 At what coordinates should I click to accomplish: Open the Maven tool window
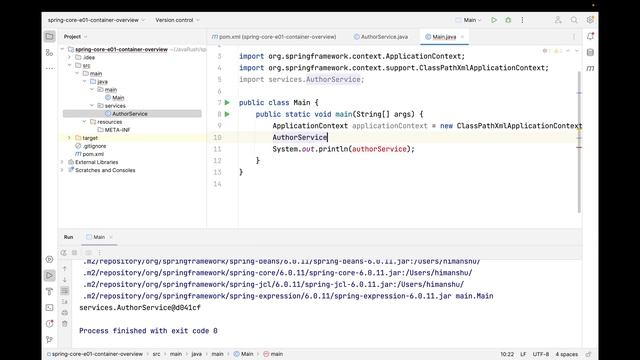[590, 68]
